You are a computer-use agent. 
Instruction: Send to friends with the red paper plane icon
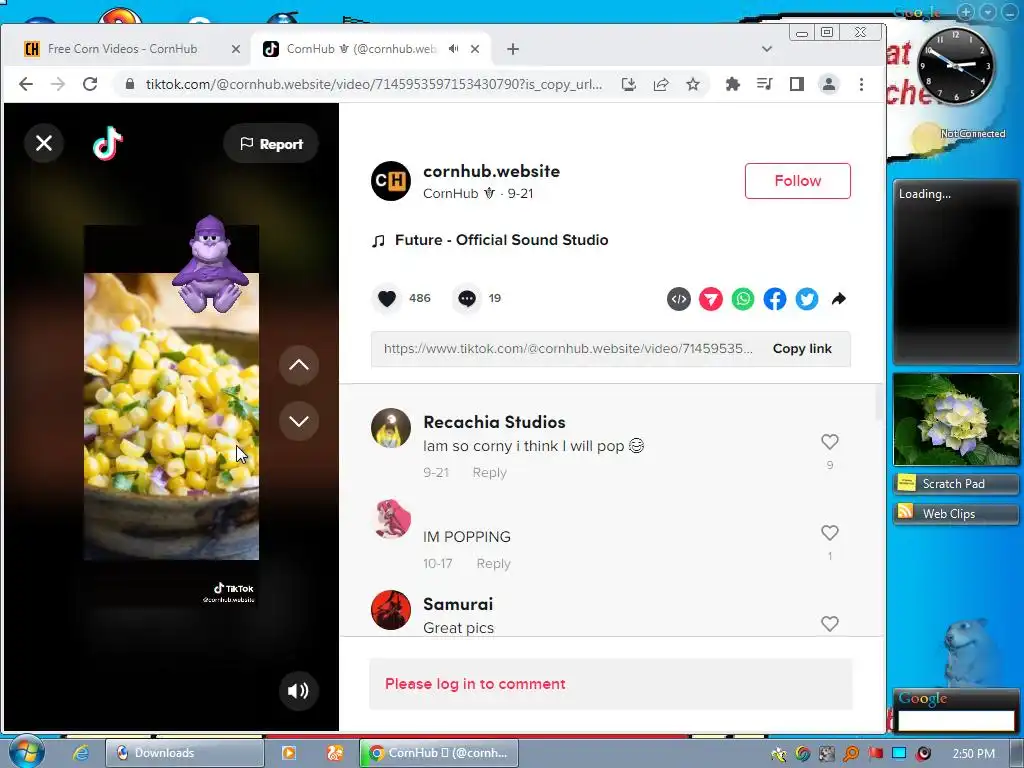tap(711, 299)
